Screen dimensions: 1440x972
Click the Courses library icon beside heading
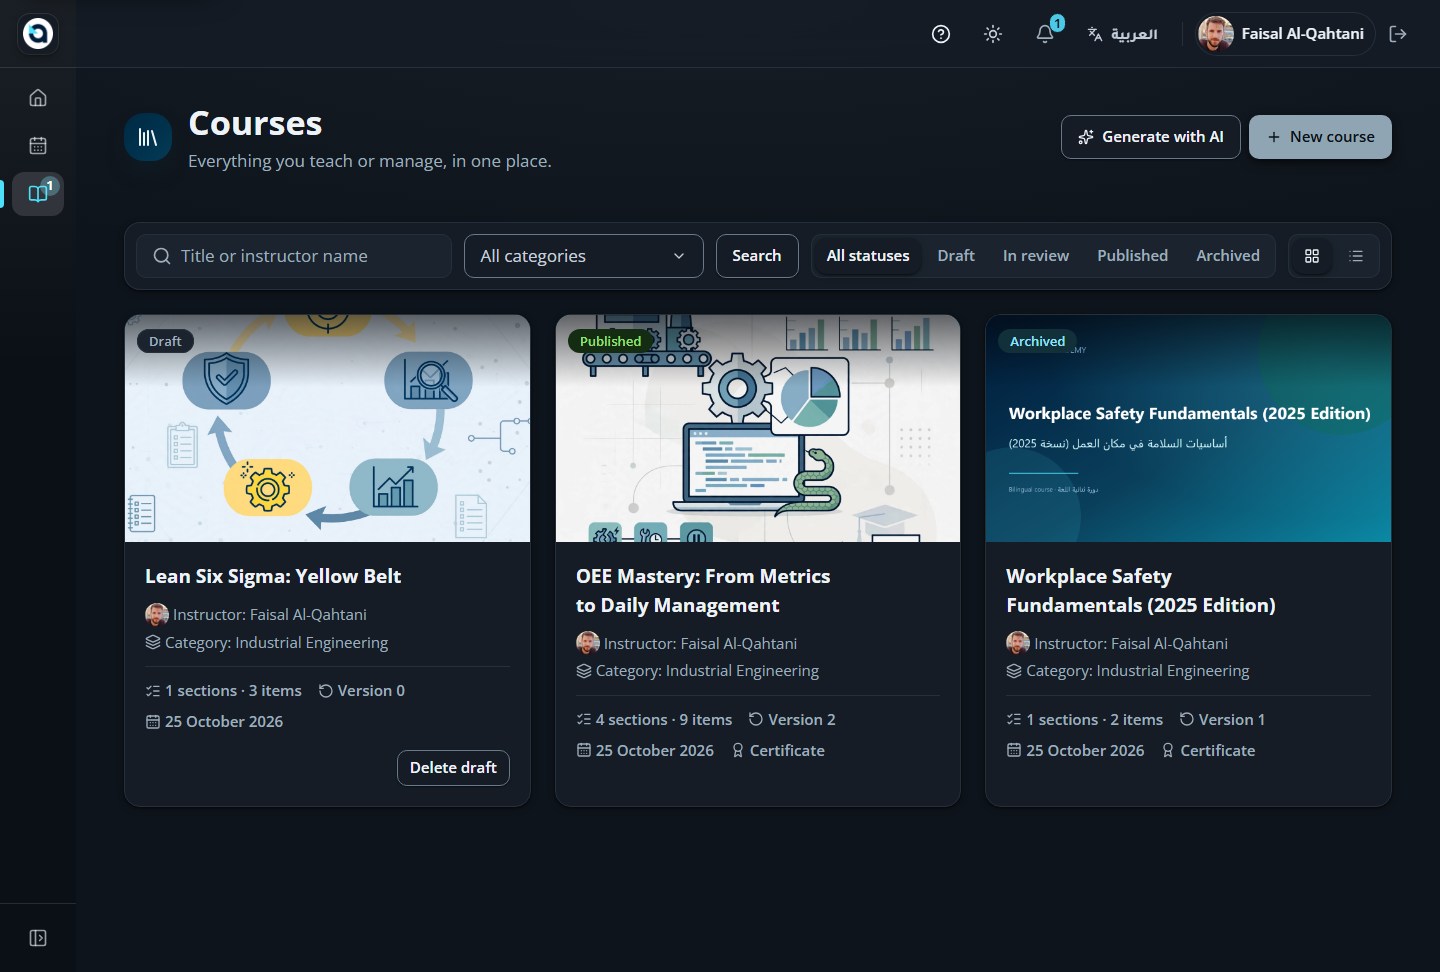148,138
